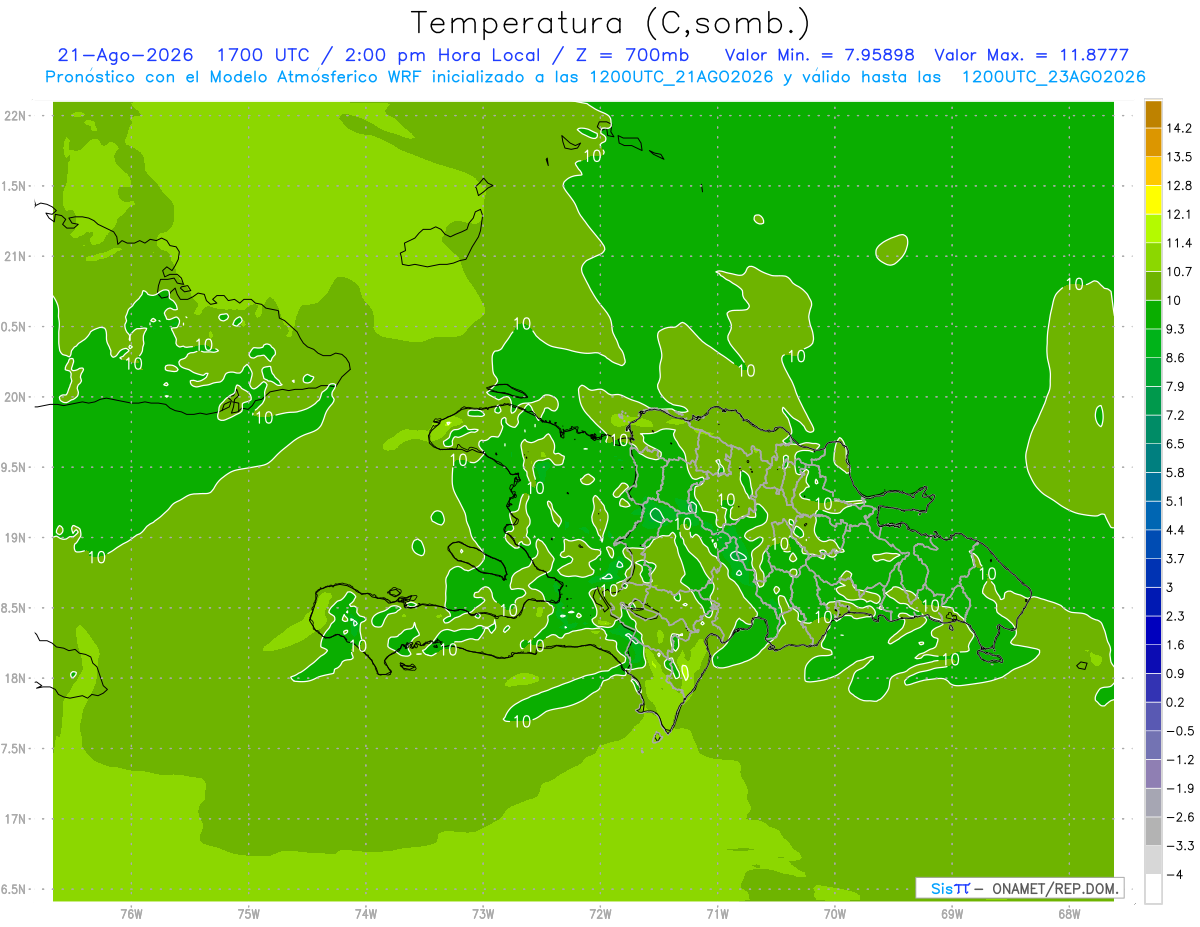Click 'Valor Min. = 7.95898' value
The image size is (1200, 927).
click(821, 55)
